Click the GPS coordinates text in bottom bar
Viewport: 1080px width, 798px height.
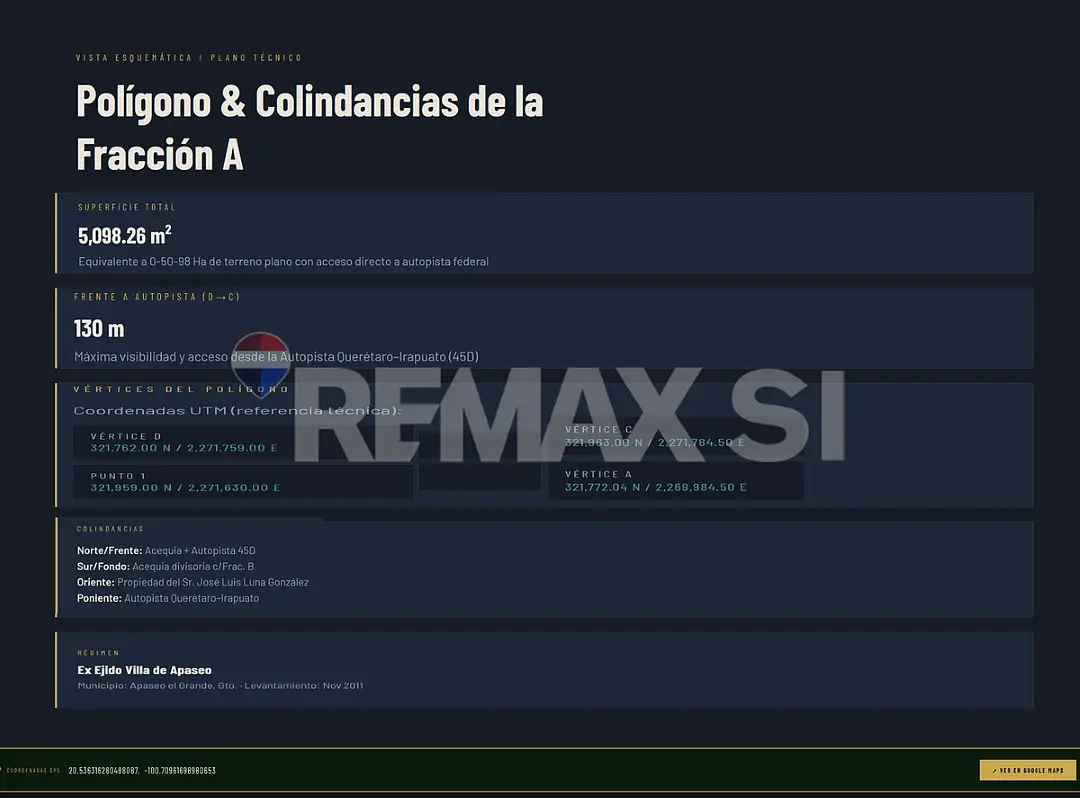point(142,770)
